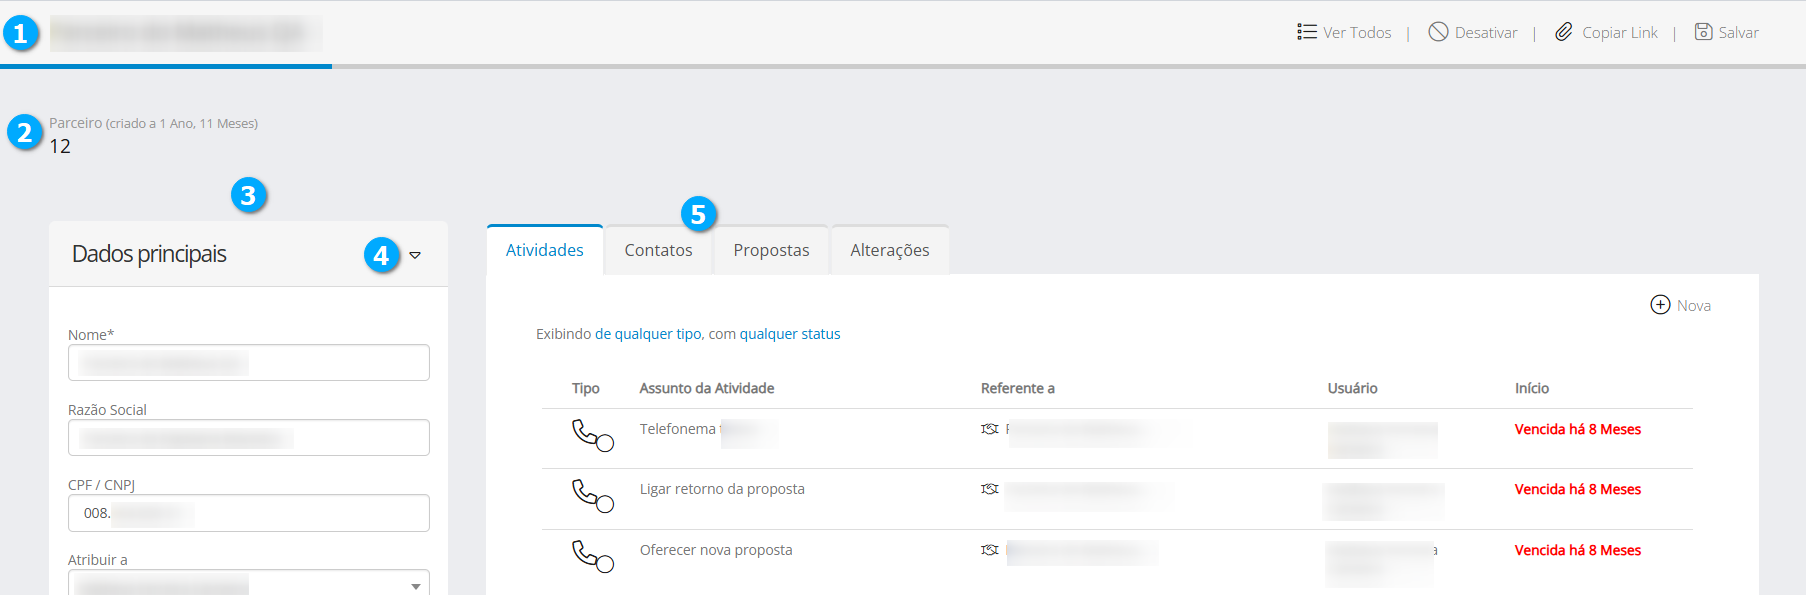Click the Ver Todos list icon

[x=1306, y=32]
